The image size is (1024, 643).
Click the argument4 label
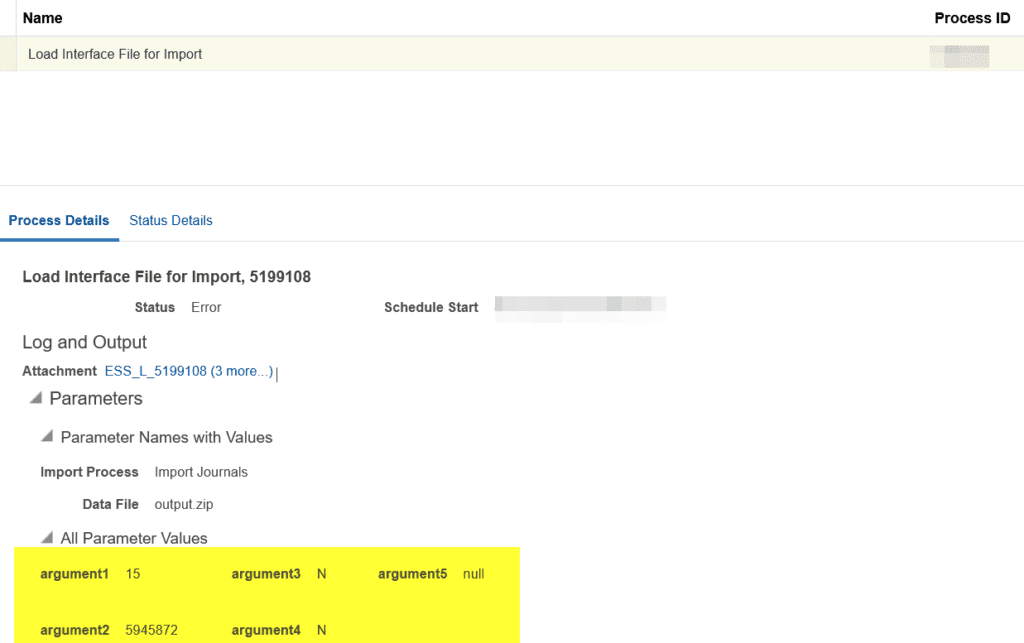tap(266, 630)
